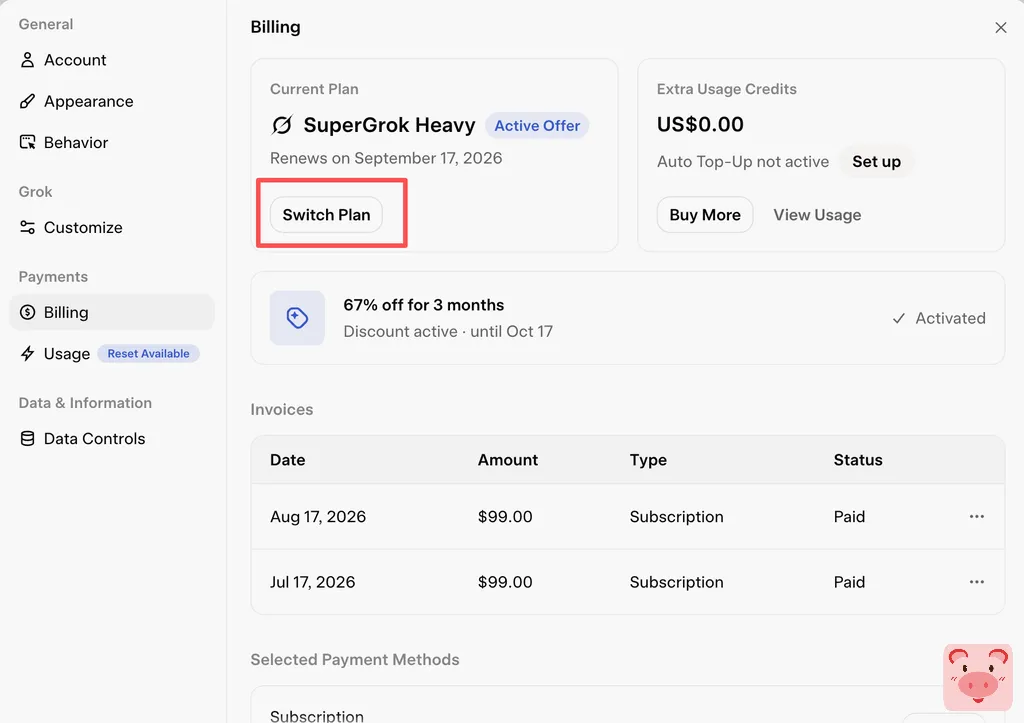
Task: Click the pig mascot thumbnail
Action: click(978, 677)
